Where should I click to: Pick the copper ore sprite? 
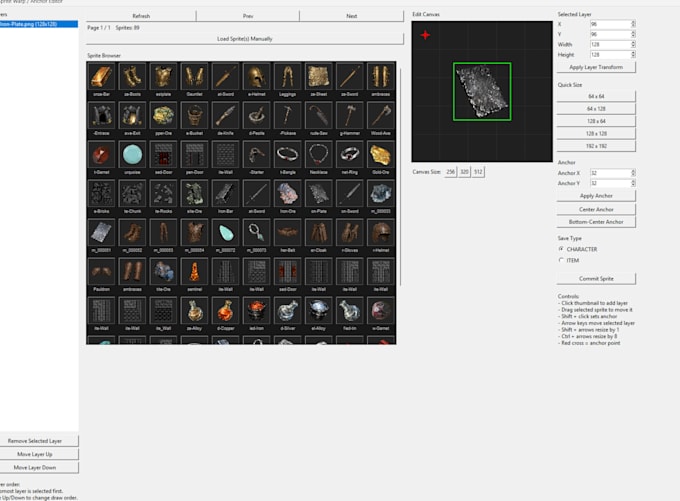(x=163, y=115)
